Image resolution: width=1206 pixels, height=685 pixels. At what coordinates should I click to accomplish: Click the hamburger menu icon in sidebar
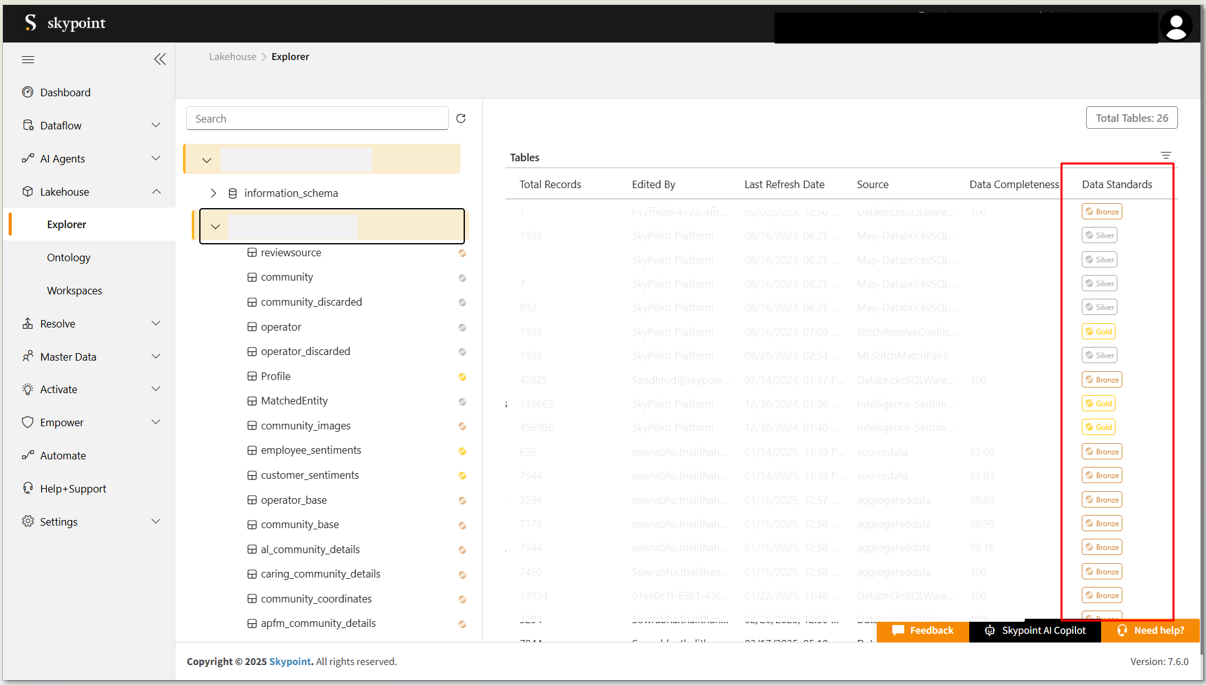click(x=28, y=60)
